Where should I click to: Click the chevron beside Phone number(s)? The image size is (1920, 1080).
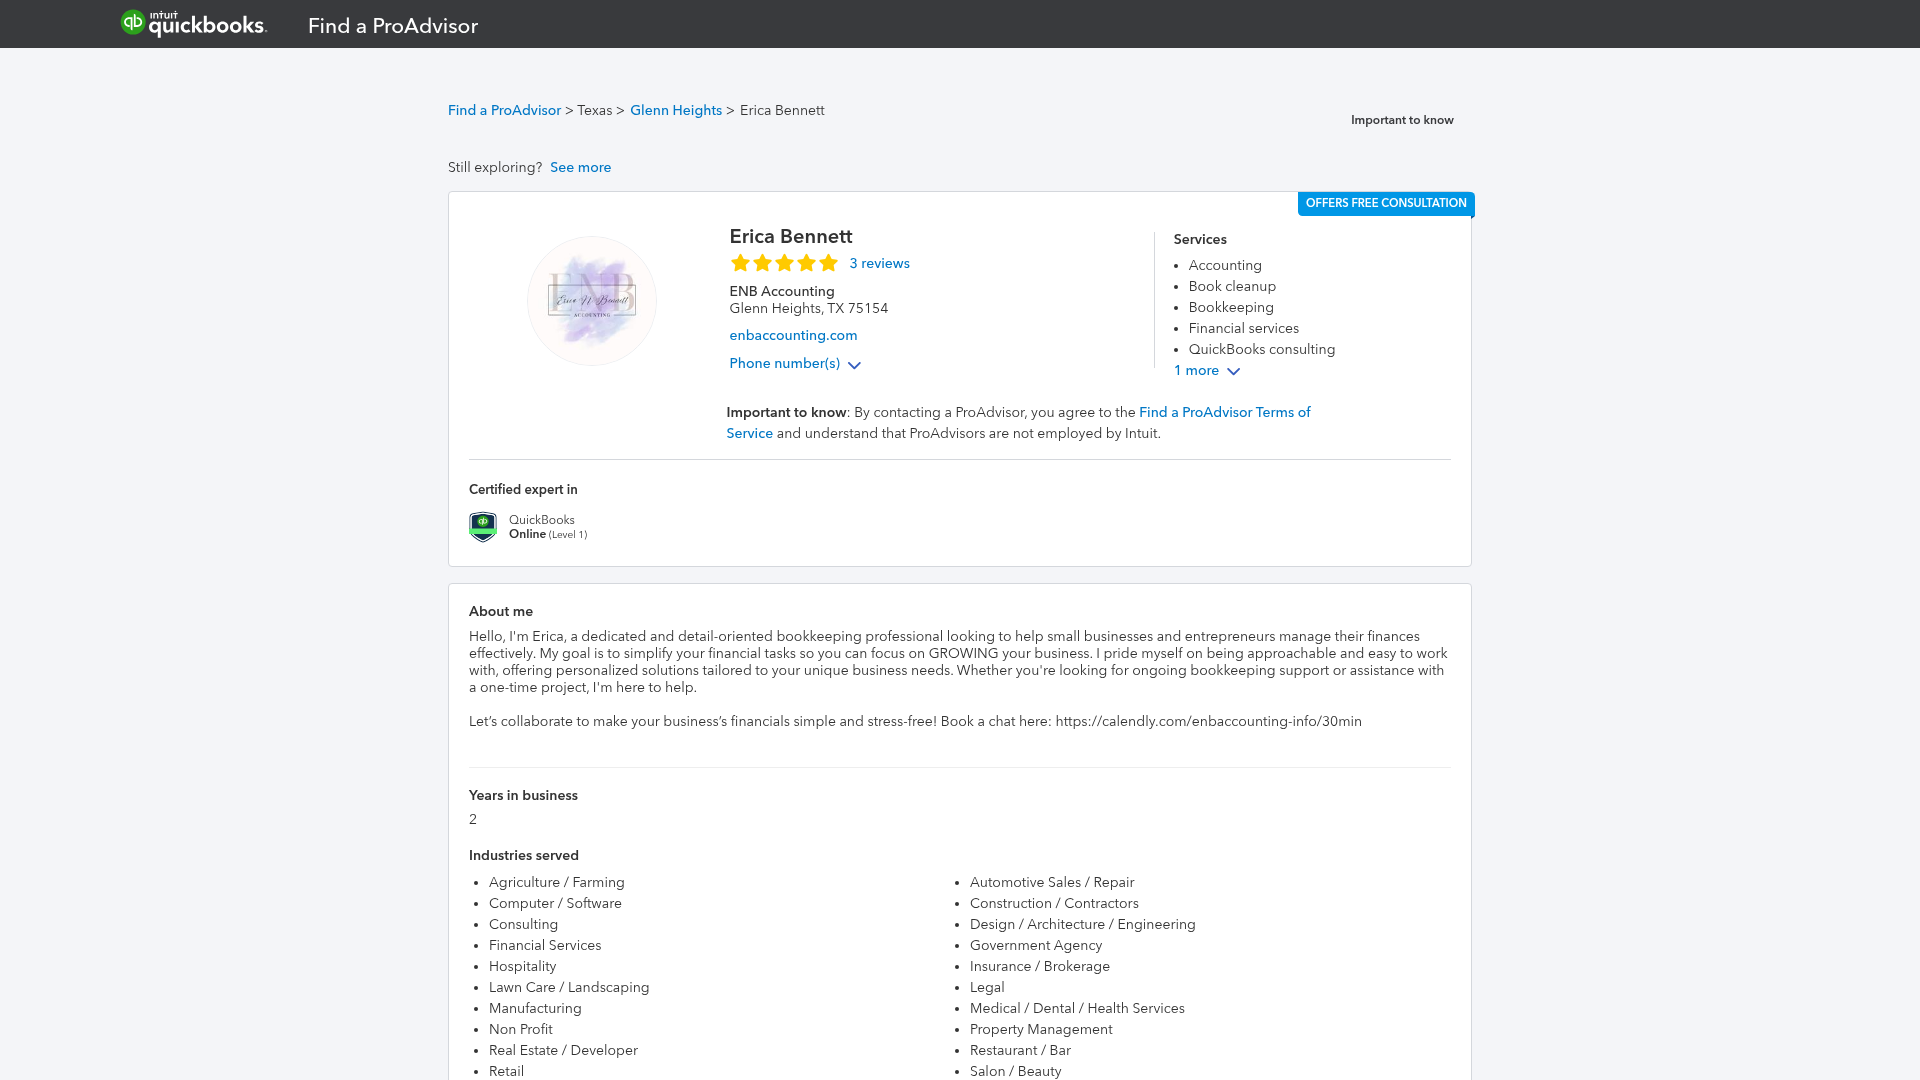854,366
